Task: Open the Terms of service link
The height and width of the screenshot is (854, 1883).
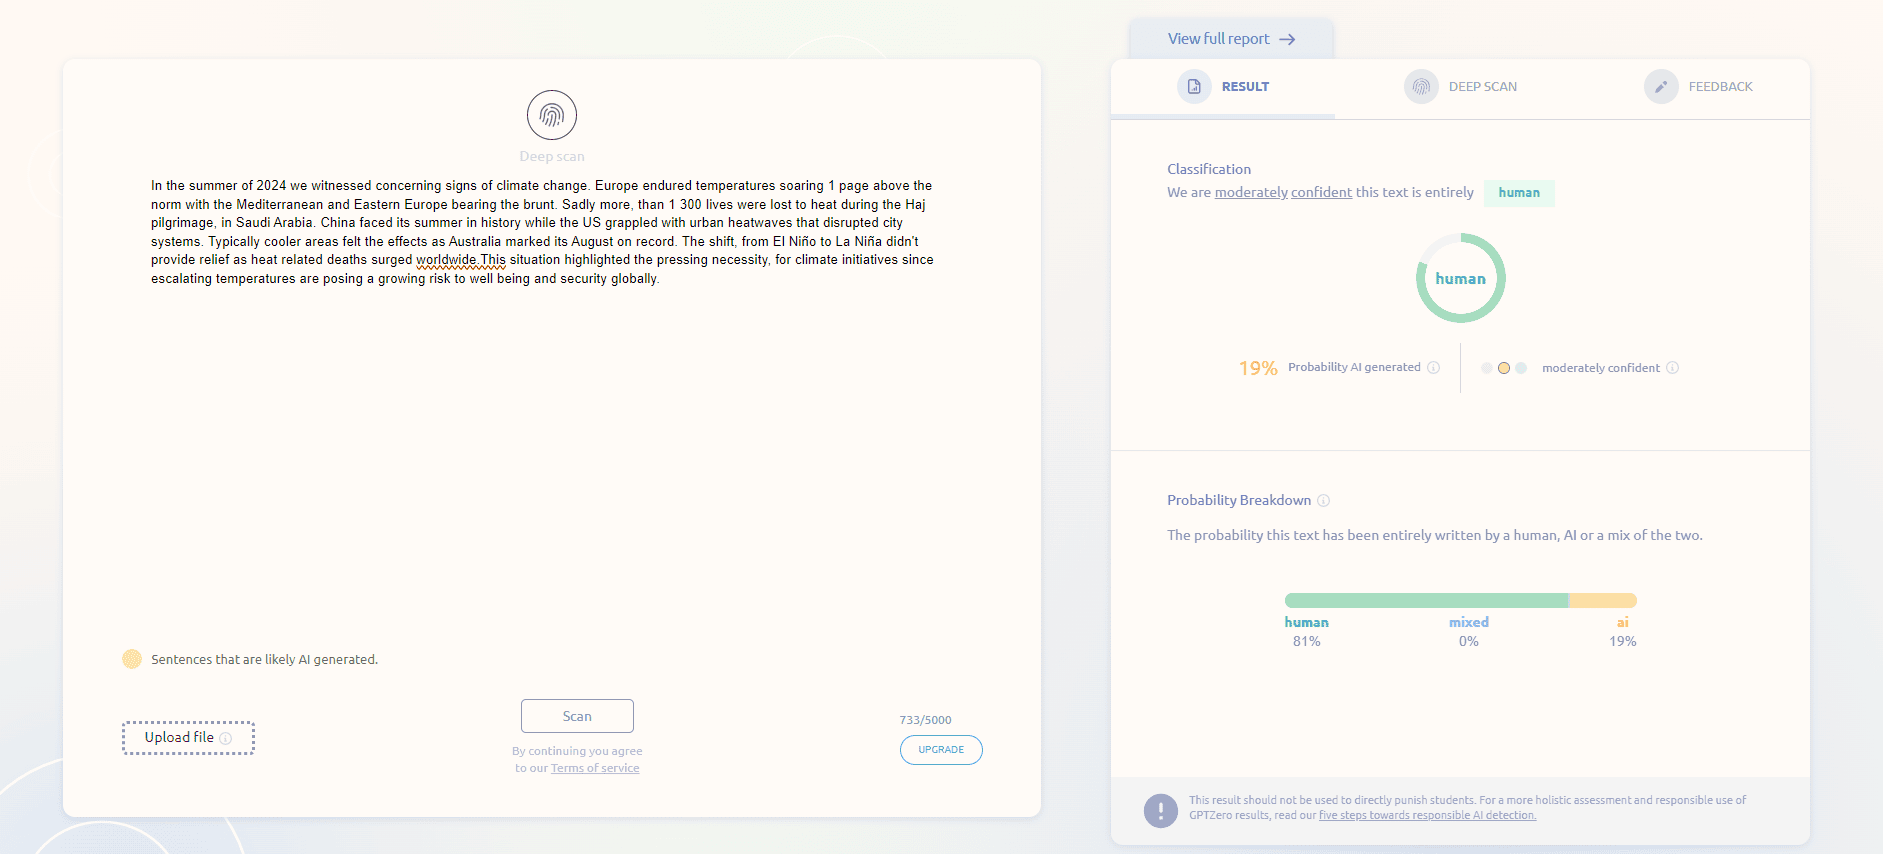Action: [595, 768]
